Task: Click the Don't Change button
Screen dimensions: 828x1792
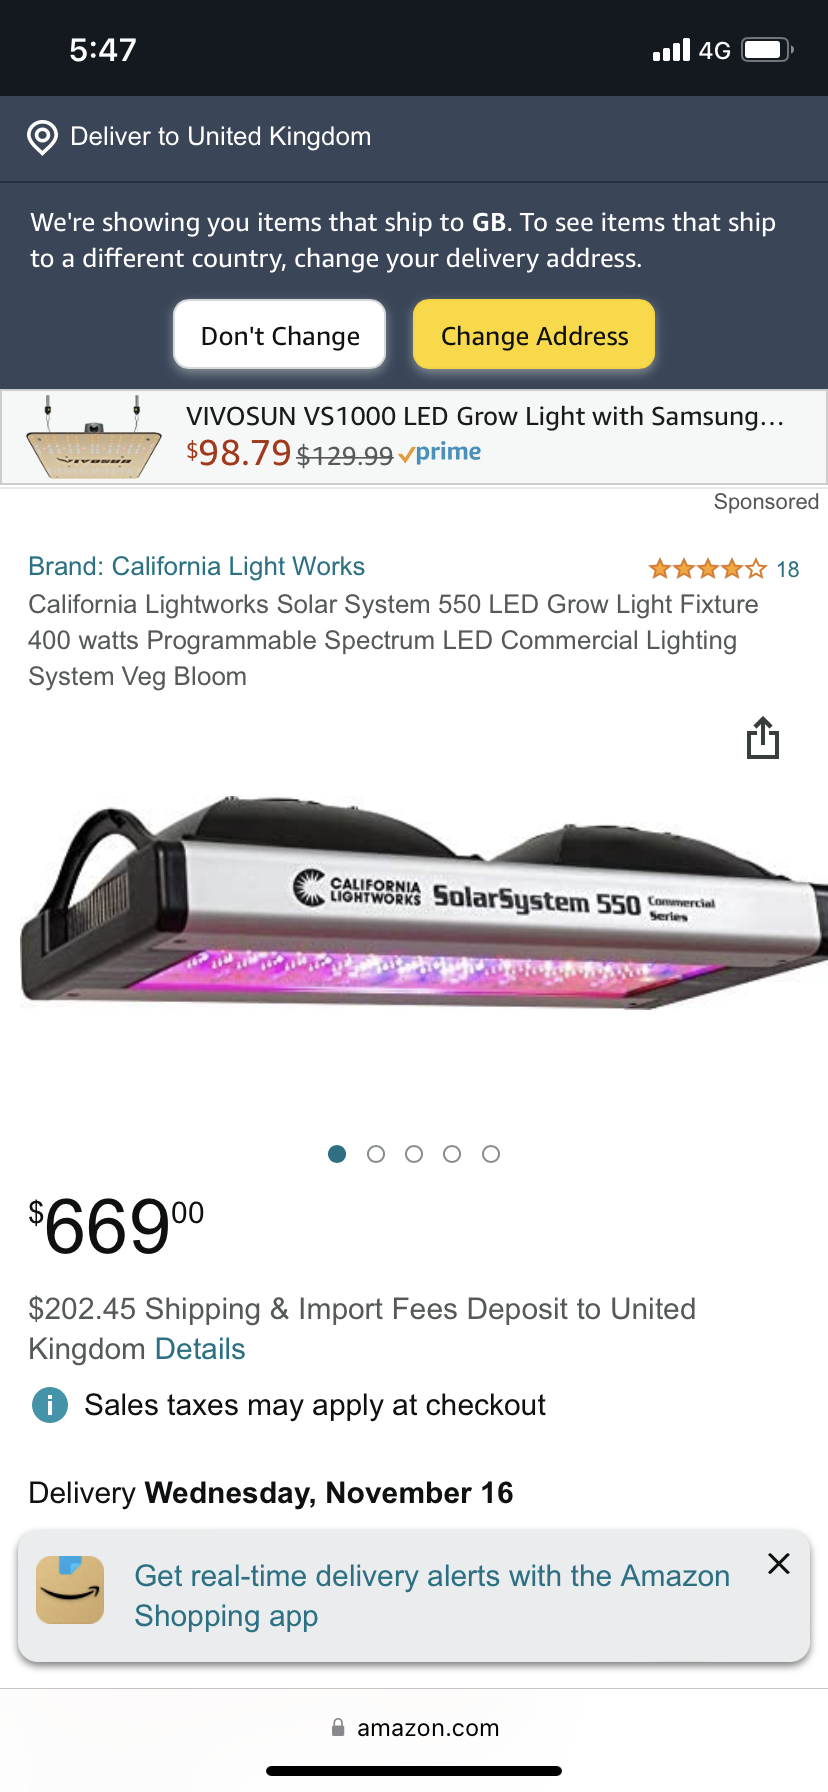Action: click(x=280, y=335)
